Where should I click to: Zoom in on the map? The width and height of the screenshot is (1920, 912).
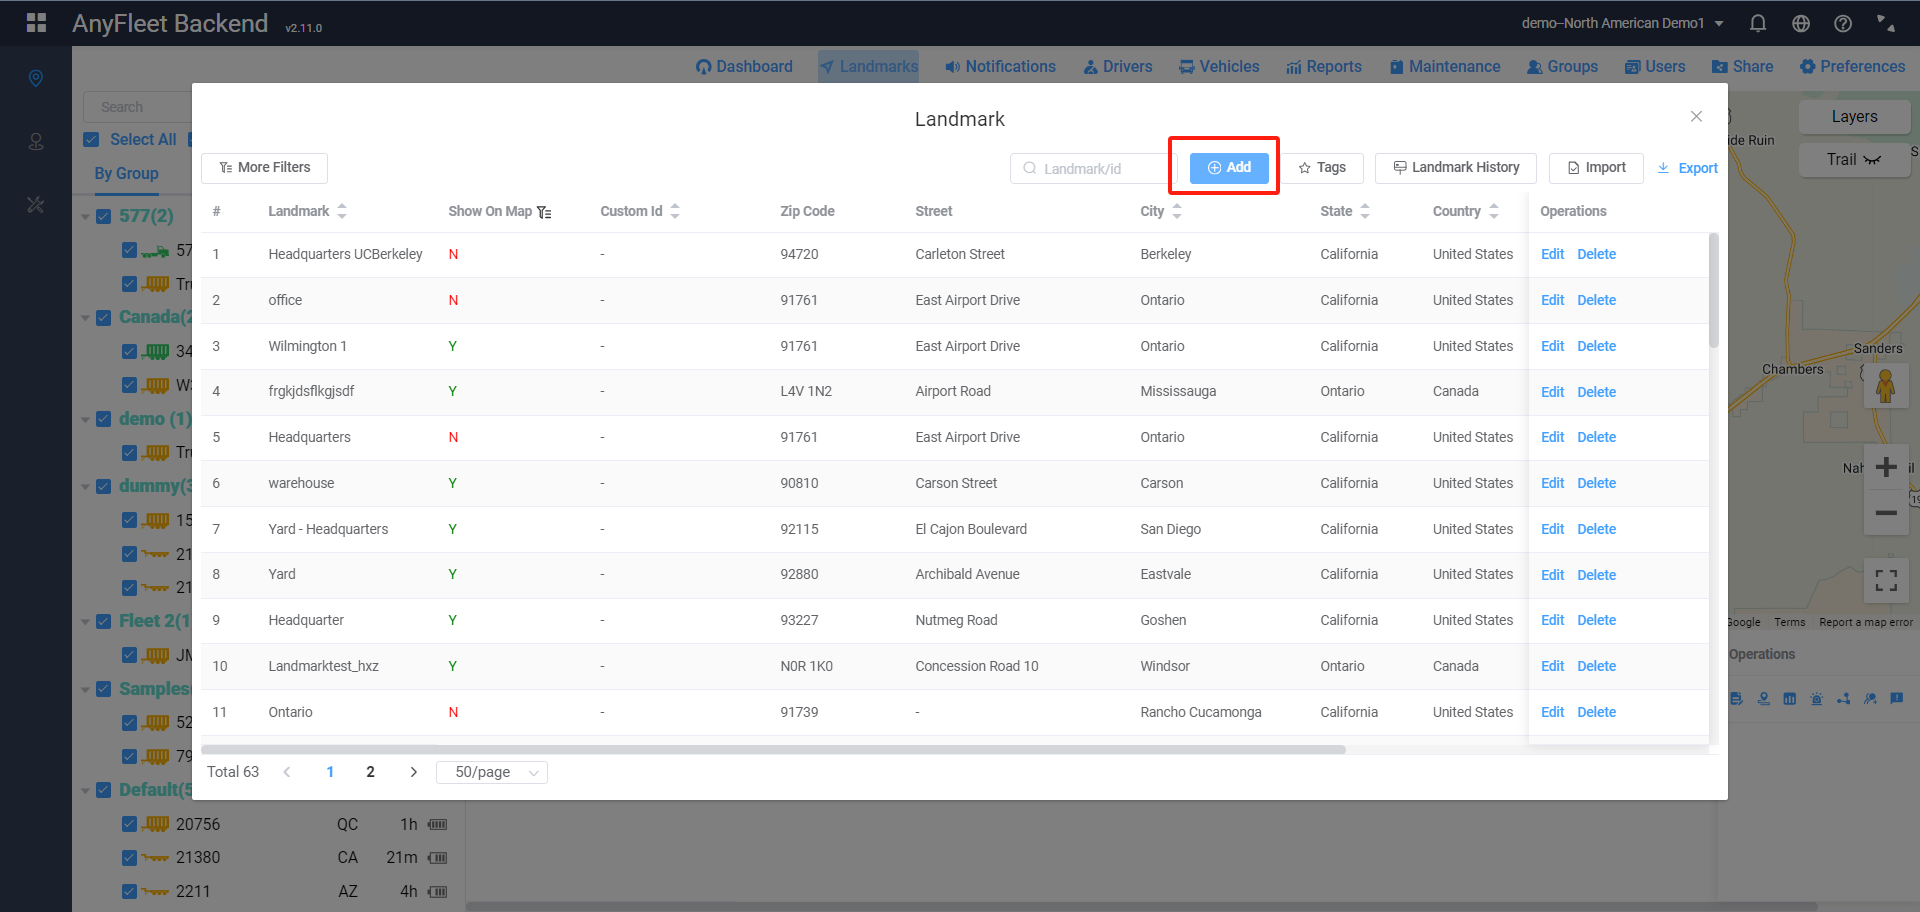1886,467
